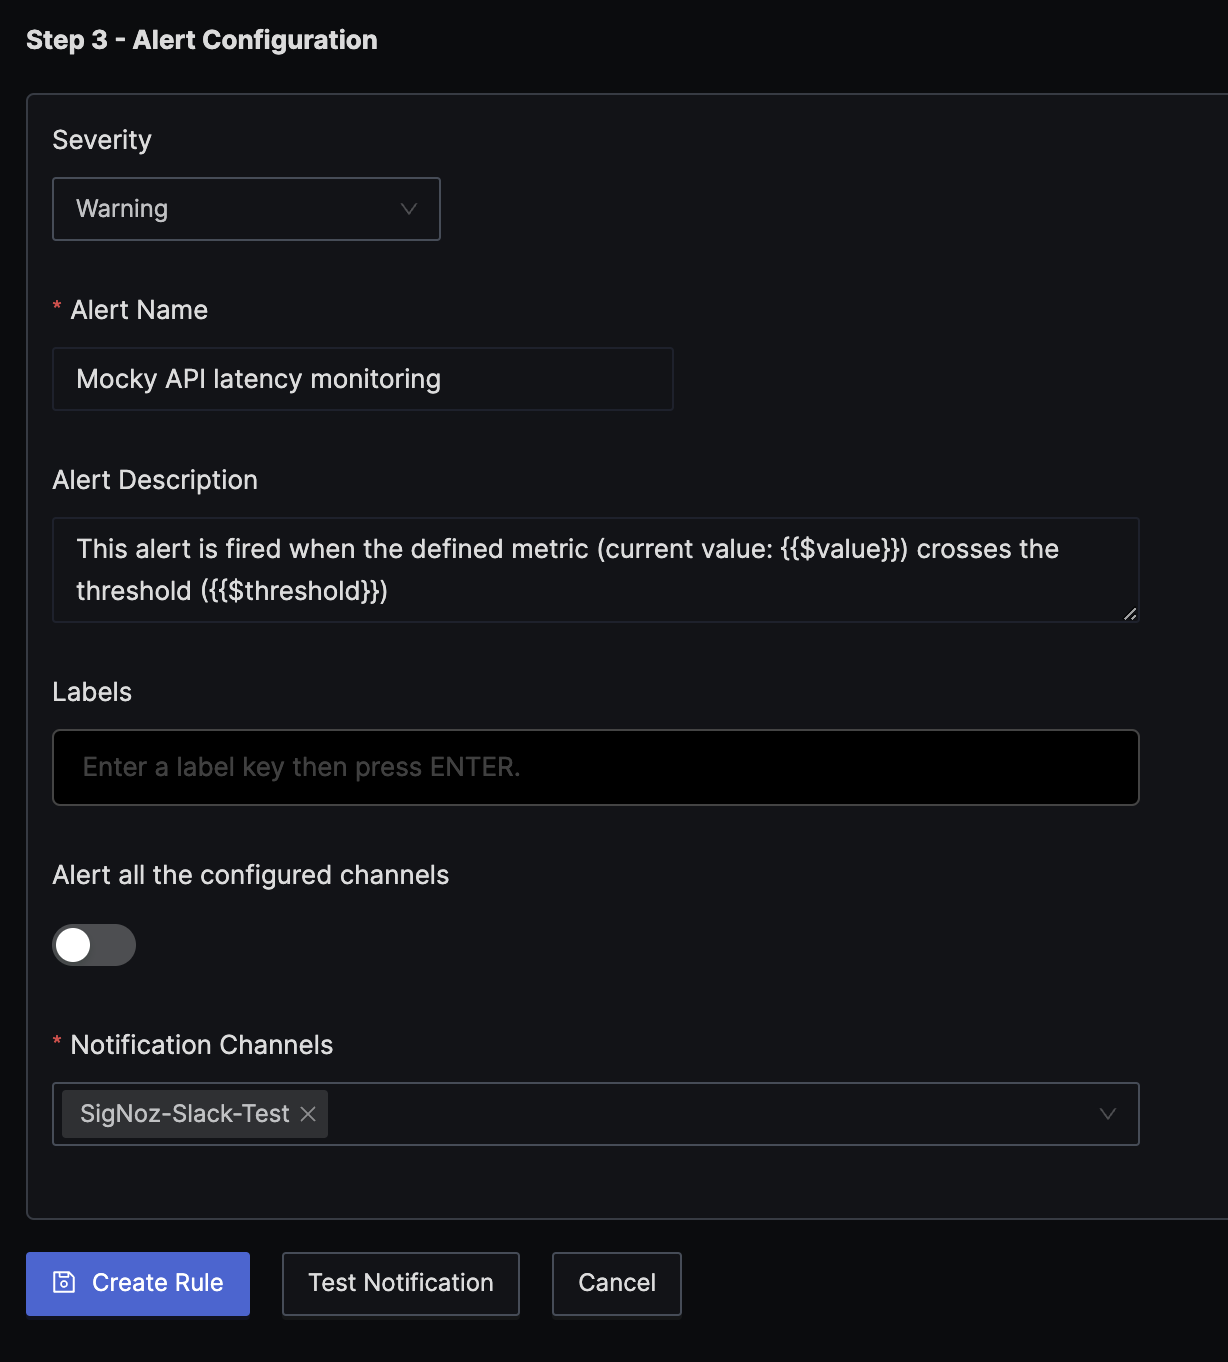The image size is (1228, 1362).
Task: Click the Alert Name label
Action: (139, 310)
